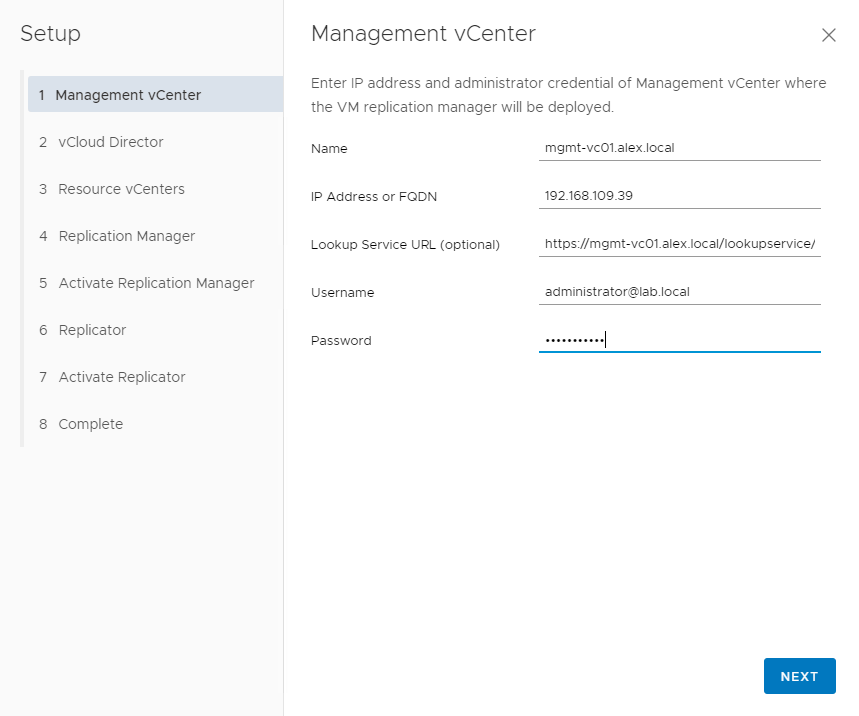Jump to Complete step

(x=90, y=424)
